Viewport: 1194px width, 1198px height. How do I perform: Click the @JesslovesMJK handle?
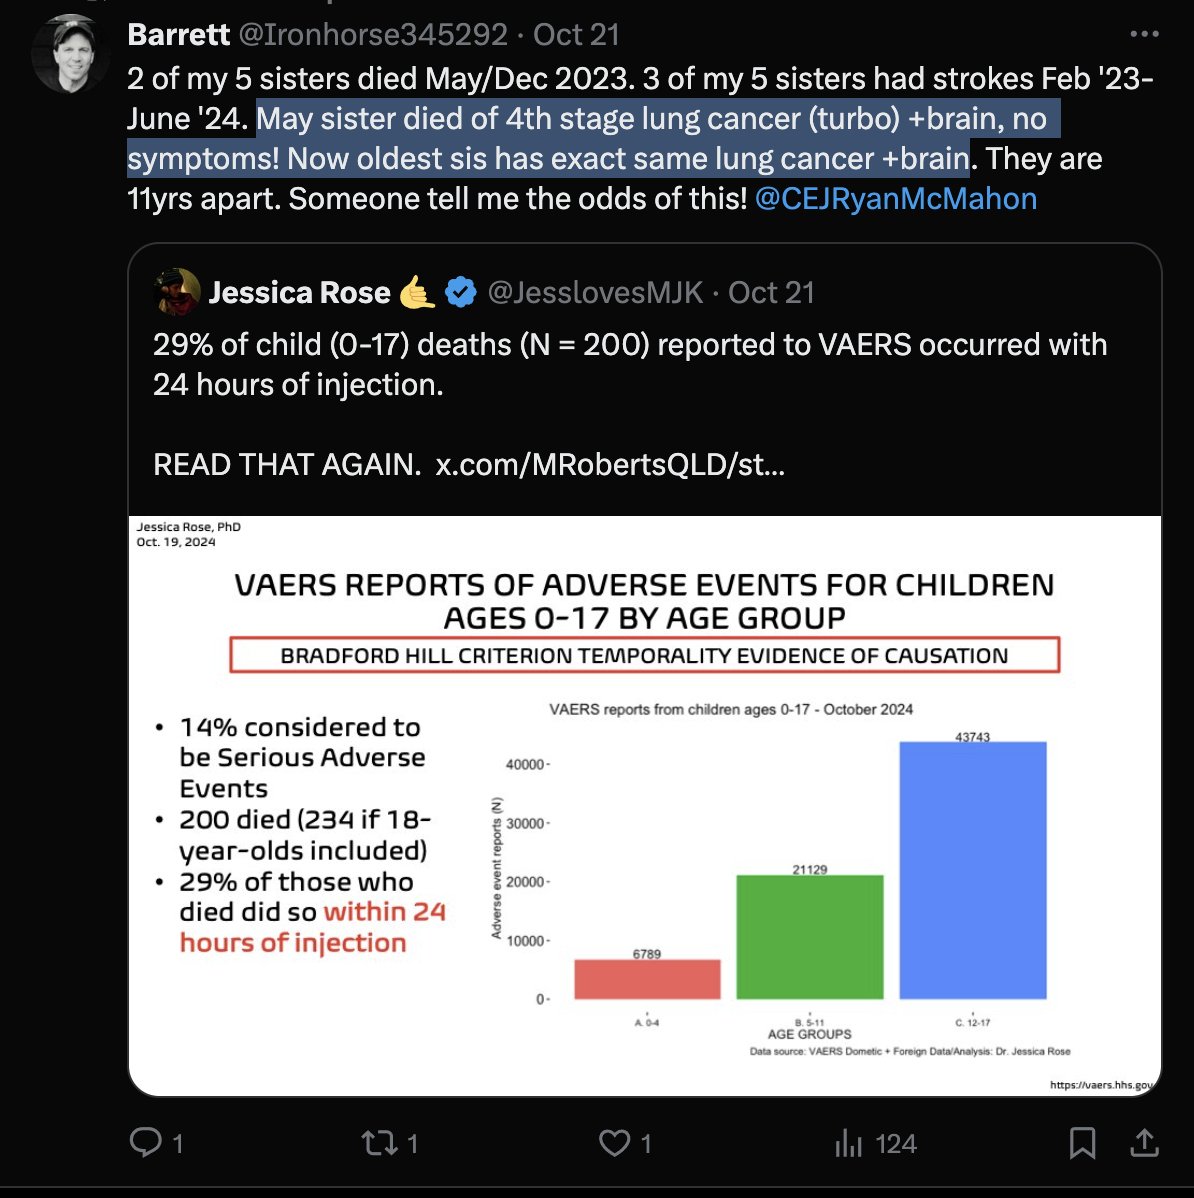(595, 292)
